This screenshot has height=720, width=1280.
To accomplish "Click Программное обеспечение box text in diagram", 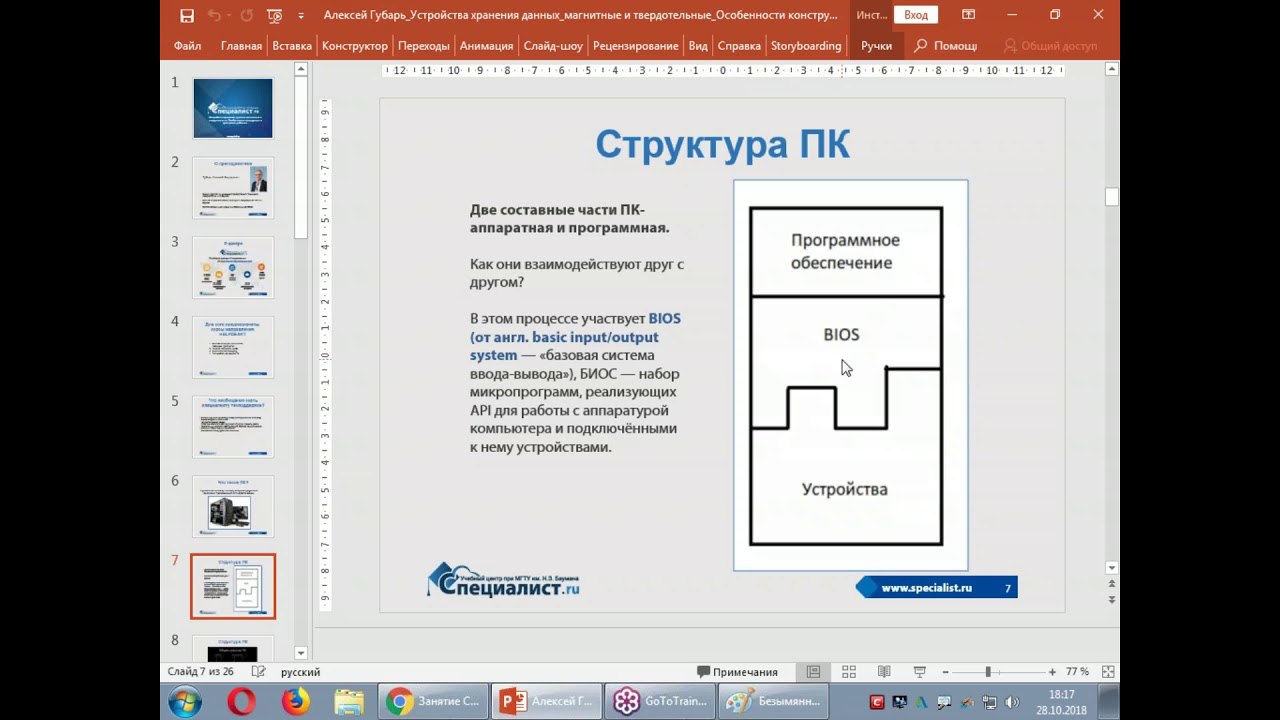I will click(845, 251).
